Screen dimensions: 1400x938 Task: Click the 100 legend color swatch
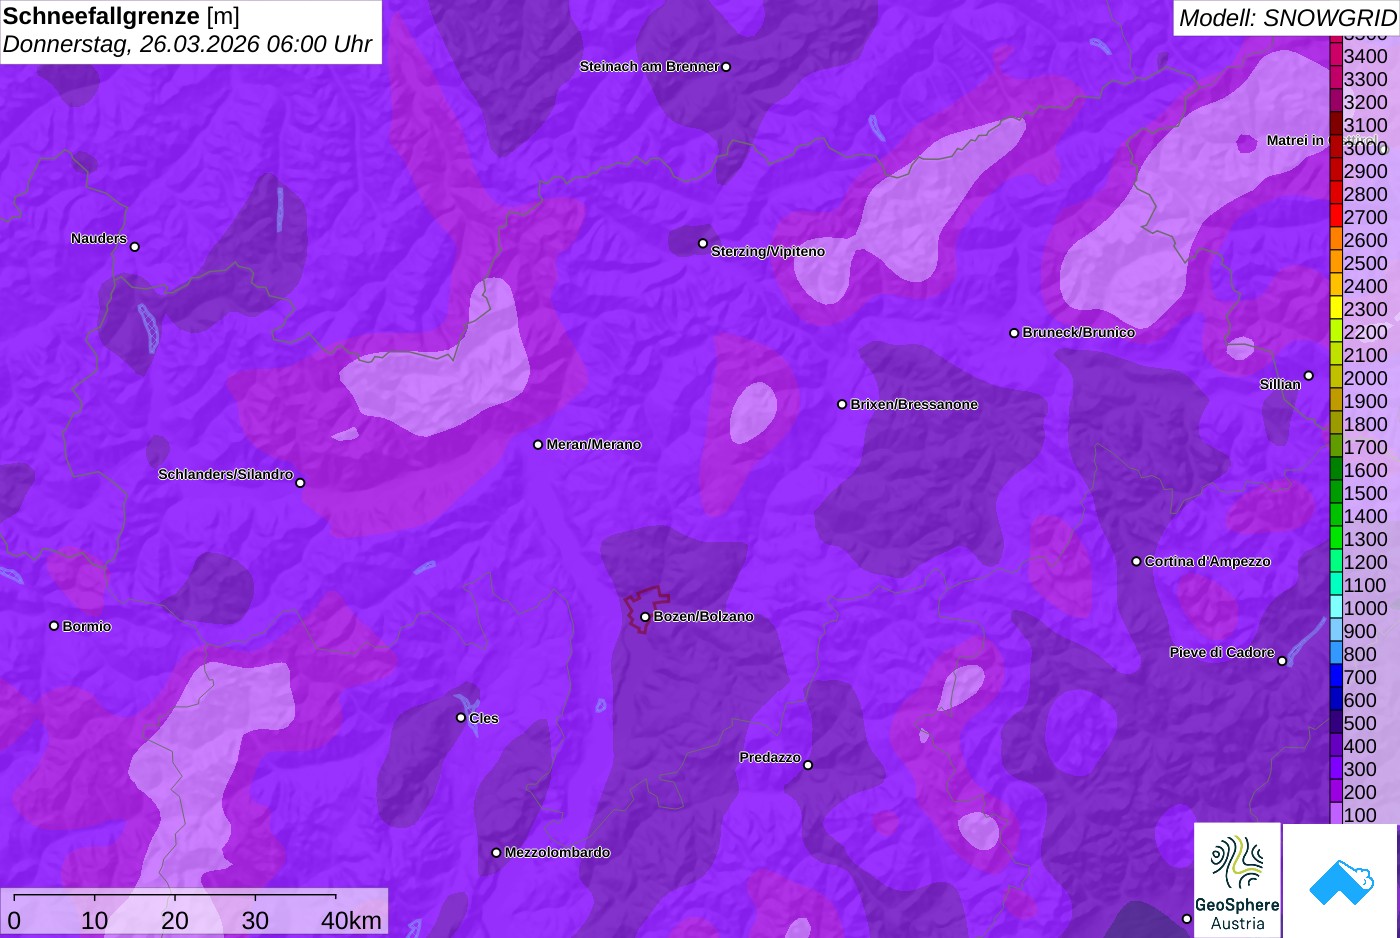click(x=1335, y=814)
